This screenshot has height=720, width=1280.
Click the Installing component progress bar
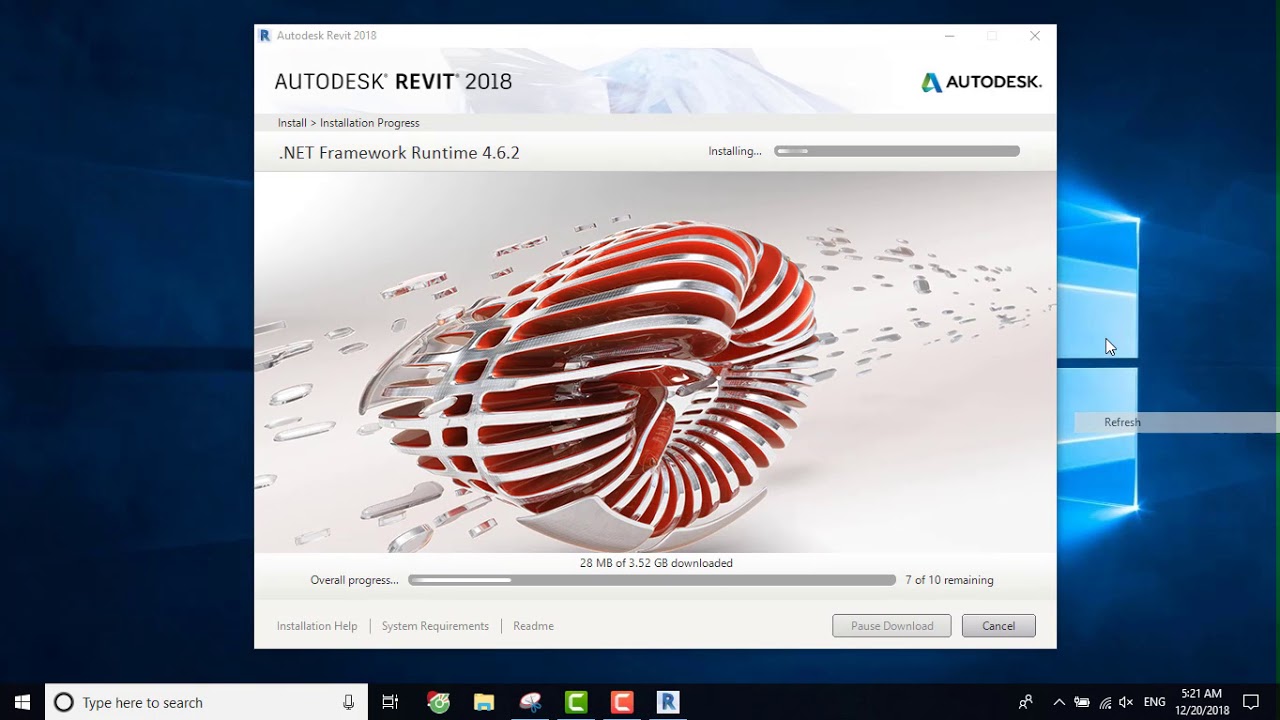897,151
